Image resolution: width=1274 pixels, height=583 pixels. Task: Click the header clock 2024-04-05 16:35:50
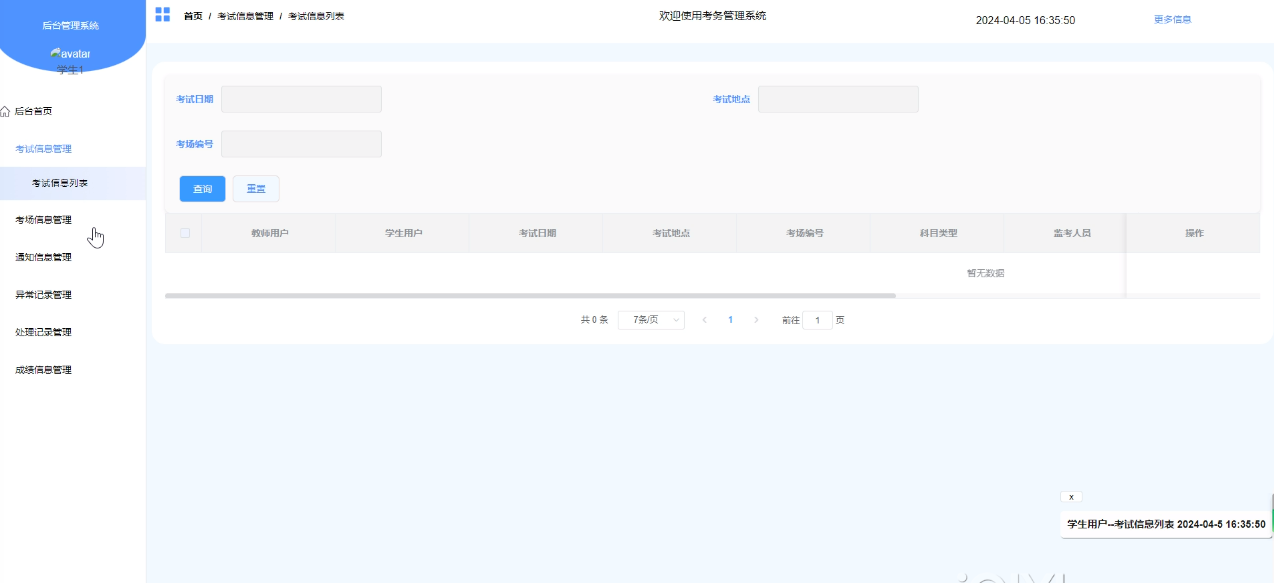tap(1025, 20)
